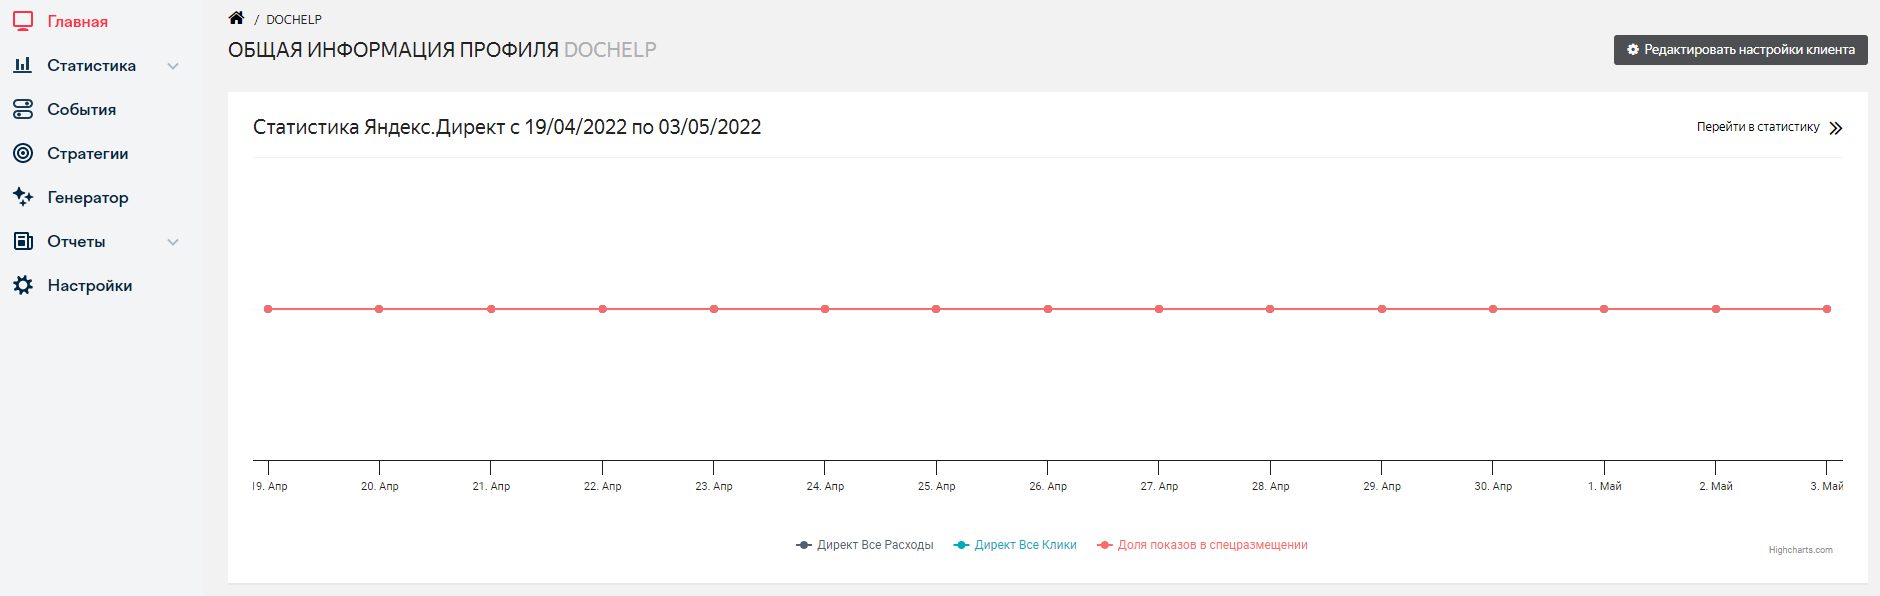Expand the Статистика submenu chevron

click(x=173, y=66)
